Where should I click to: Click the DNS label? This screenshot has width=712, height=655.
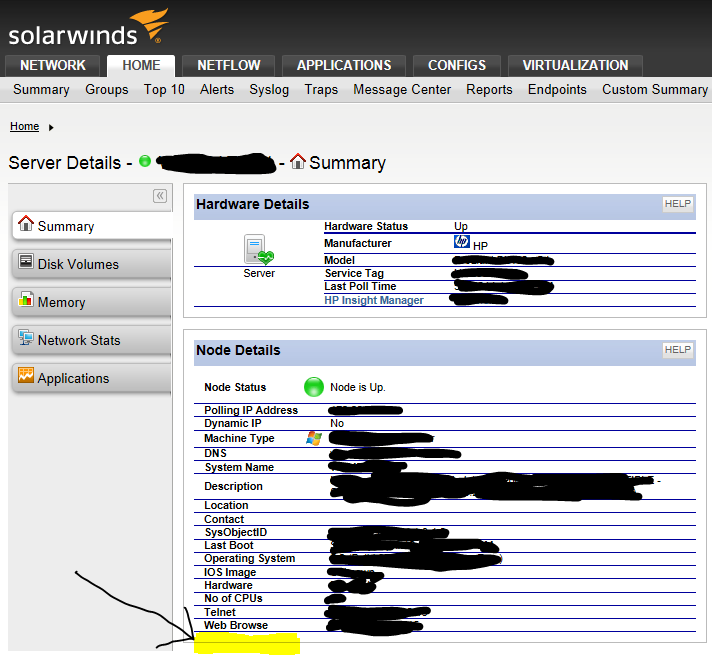pos(215,453)
